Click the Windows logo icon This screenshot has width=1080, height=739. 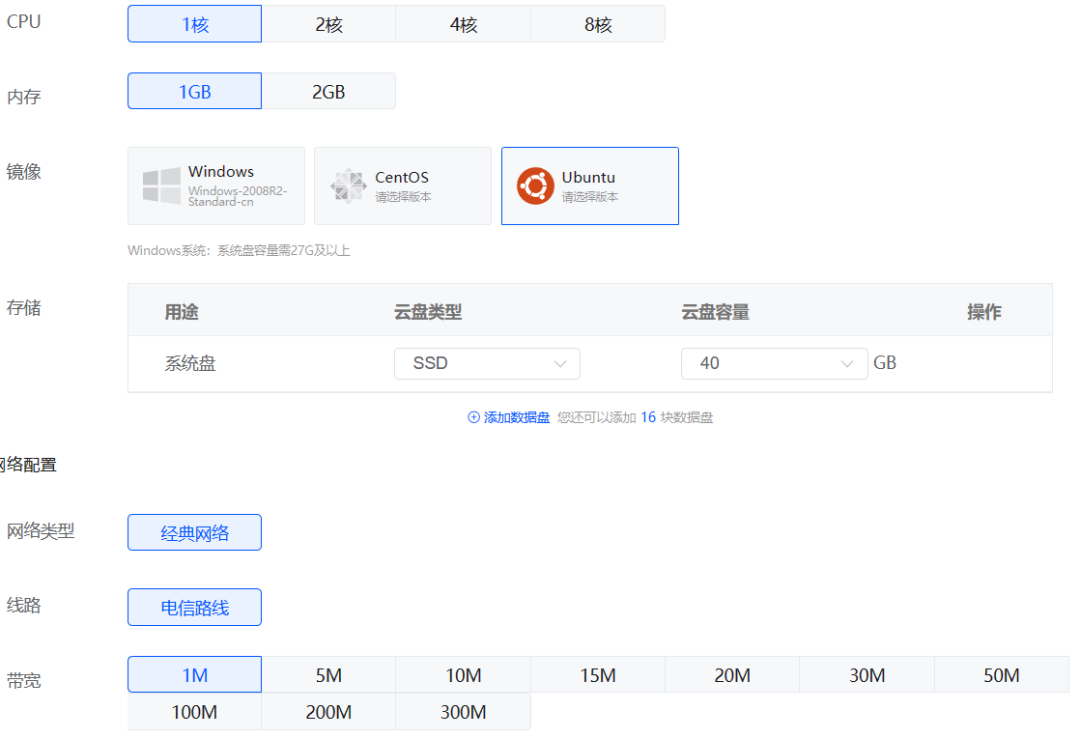pyautogui.click(x=162, y=186)
